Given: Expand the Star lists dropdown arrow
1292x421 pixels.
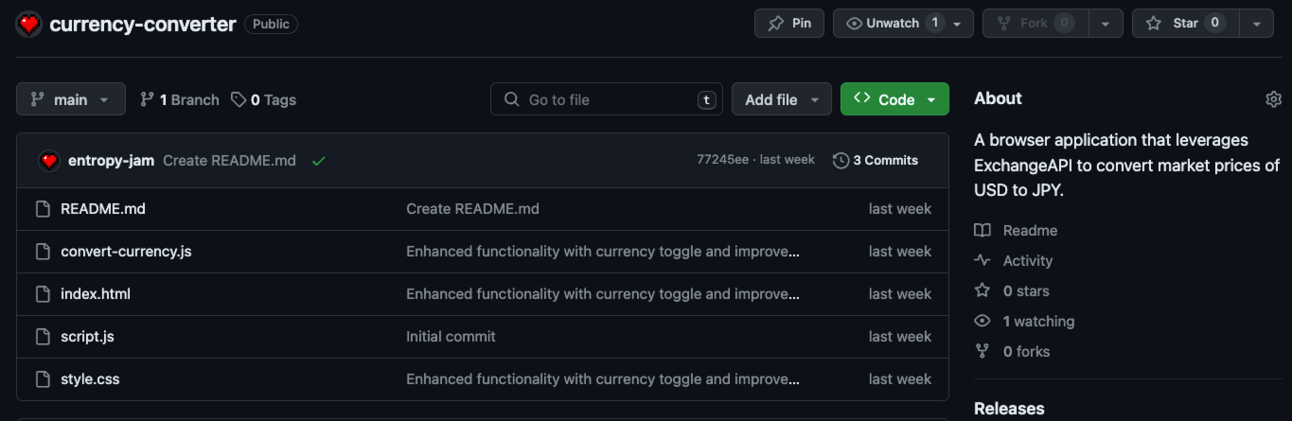Looking at the screenshot, I should pyautogui.click(x=1256, y=23).
